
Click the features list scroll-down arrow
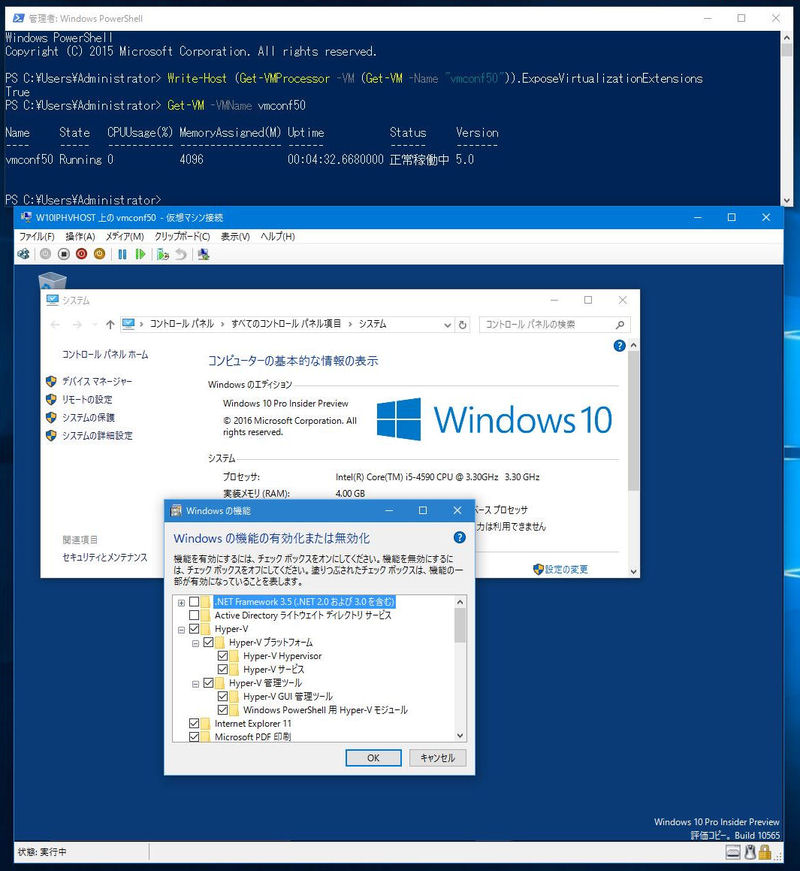click(460, 735)
